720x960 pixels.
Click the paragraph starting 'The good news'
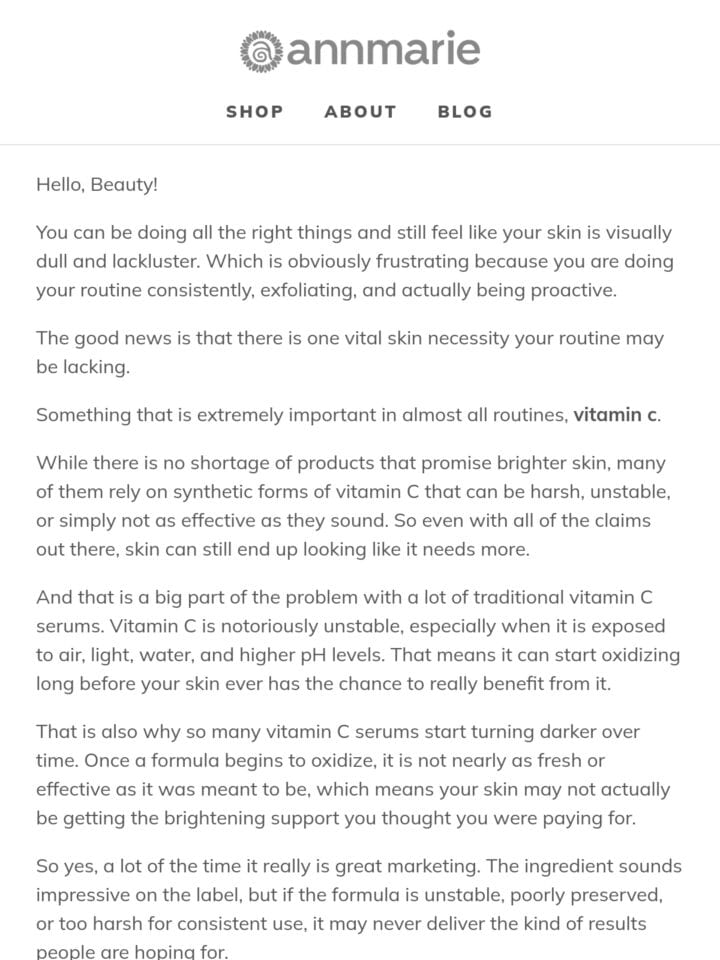point(350,352)
